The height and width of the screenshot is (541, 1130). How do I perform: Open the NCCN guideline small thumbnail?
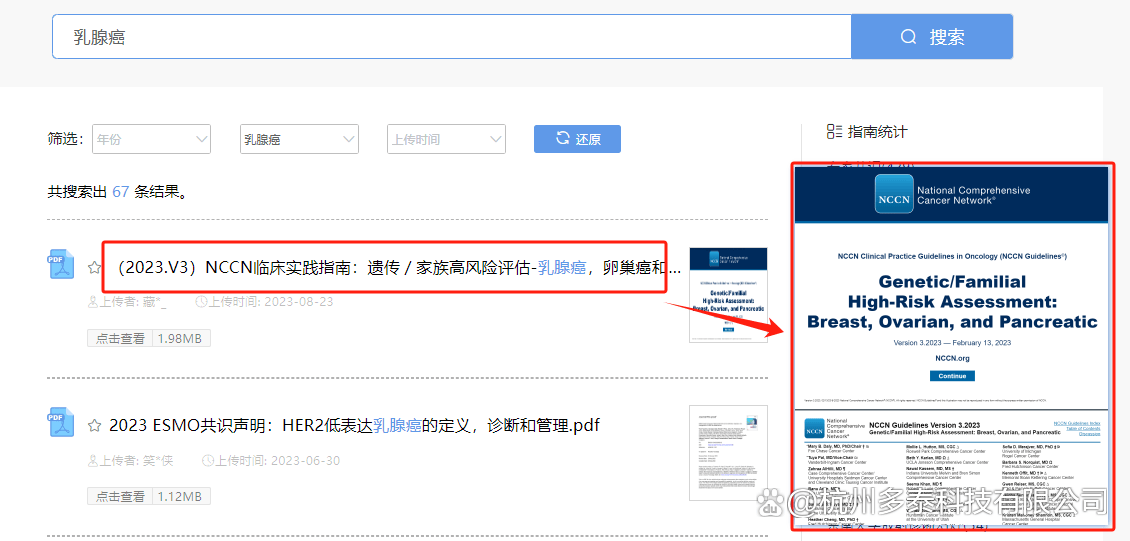pos(728,295)
